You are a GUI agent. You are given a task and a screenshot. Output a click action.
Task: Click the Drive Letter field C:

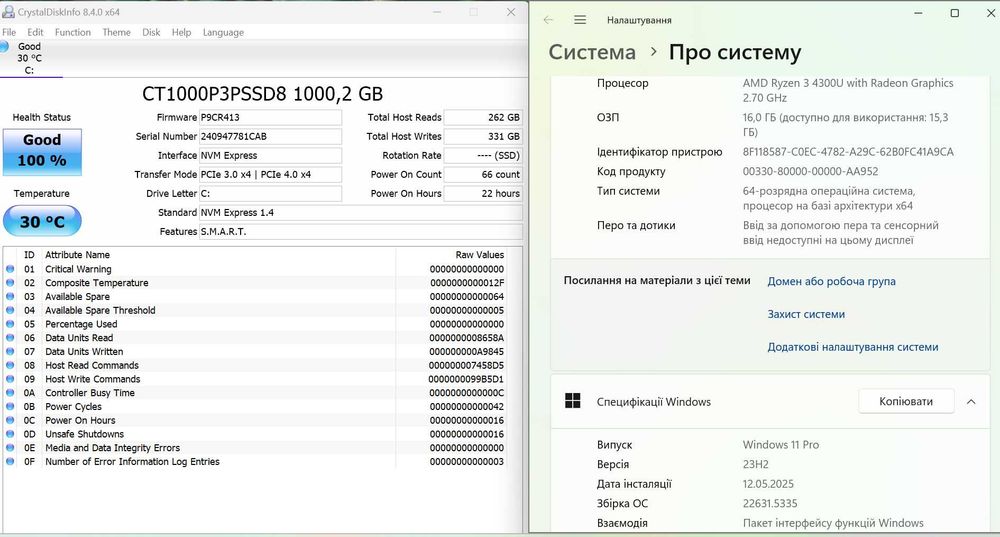(x=270, y=193)
